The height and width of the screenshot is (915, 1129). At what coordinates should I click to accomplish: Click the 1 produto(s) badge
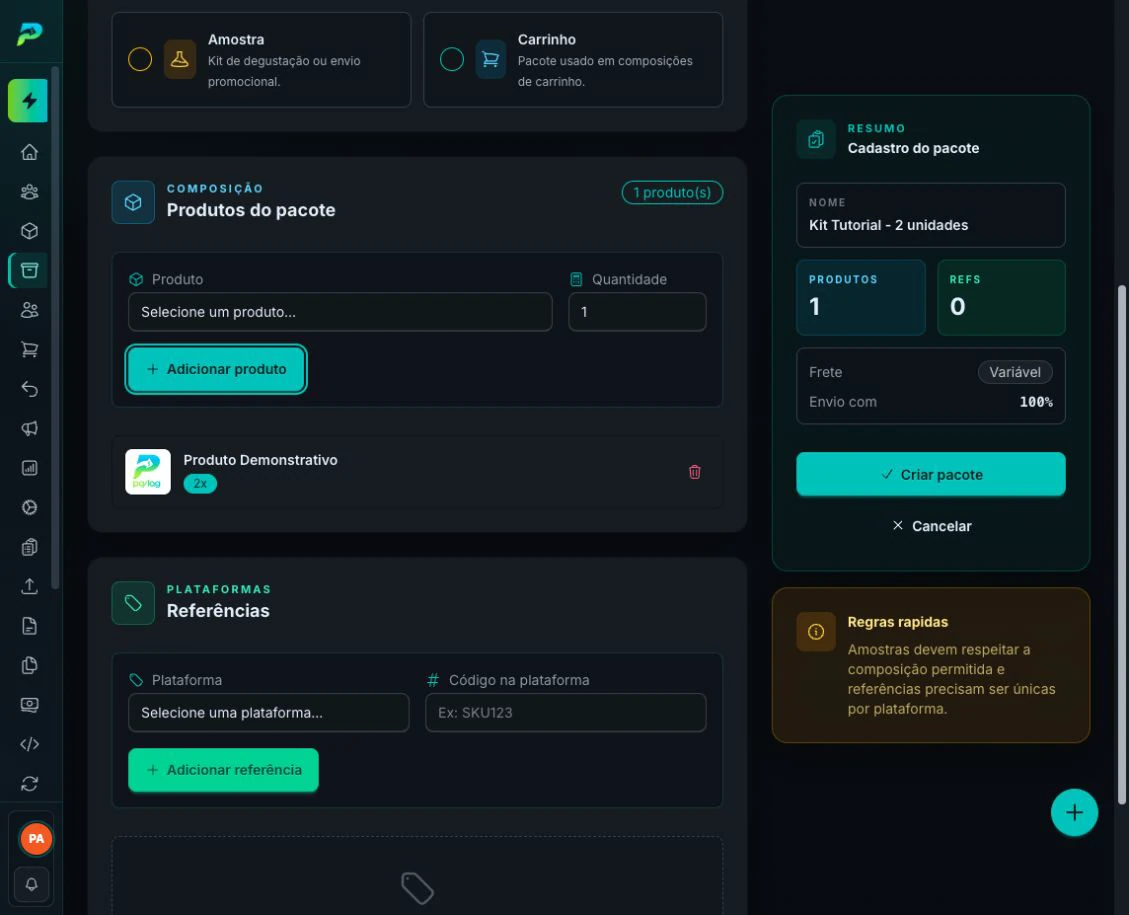(x=672, y=193)
